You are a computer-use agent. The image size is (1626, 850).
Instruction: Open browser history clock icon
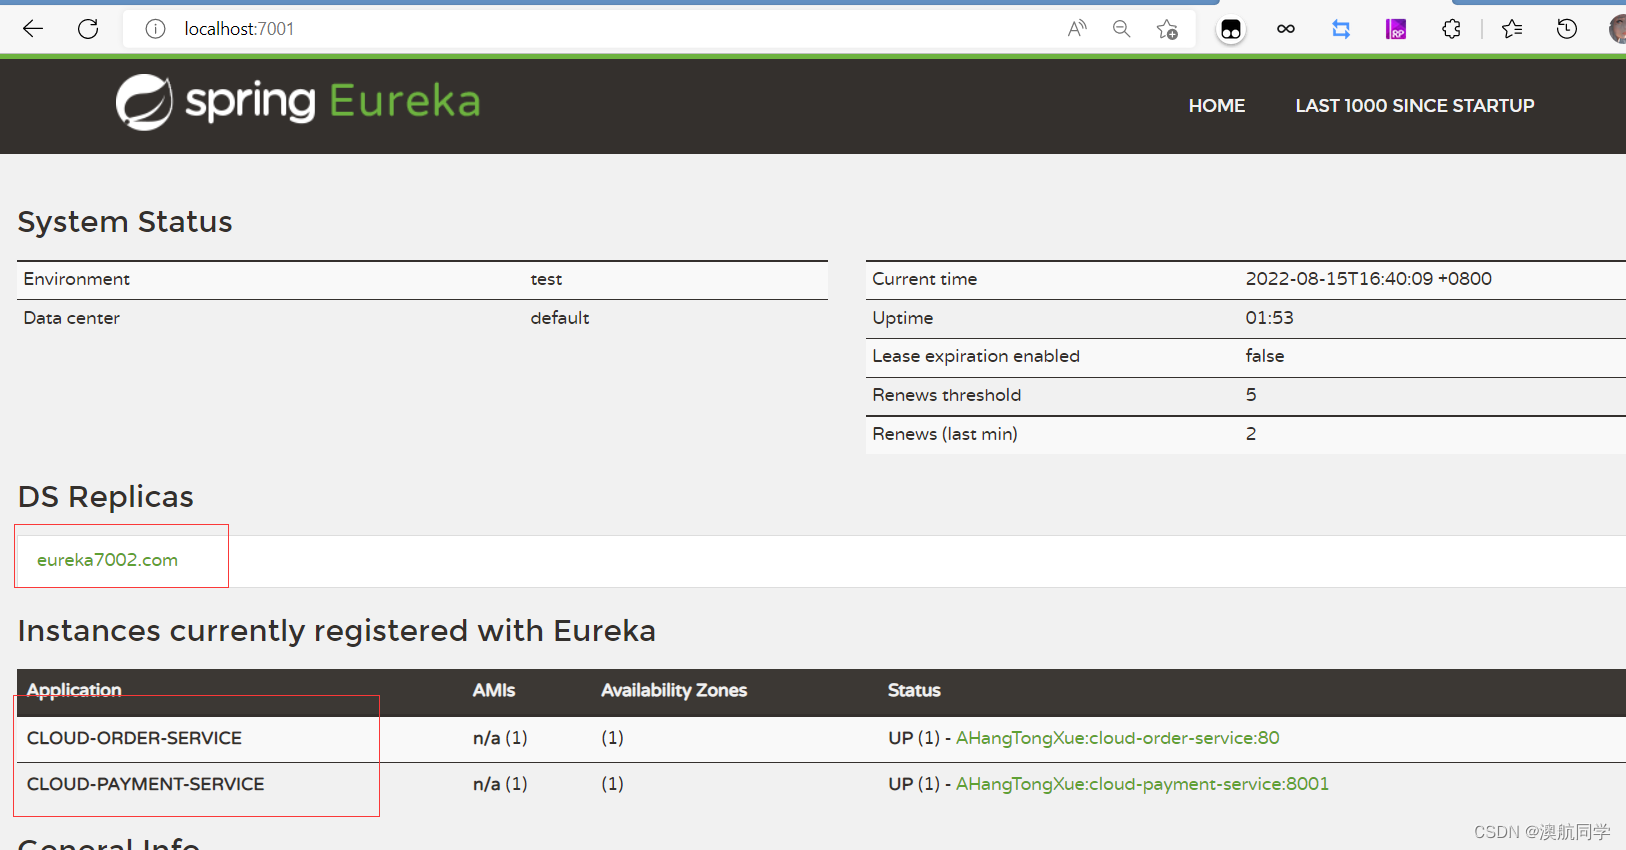1567,29
